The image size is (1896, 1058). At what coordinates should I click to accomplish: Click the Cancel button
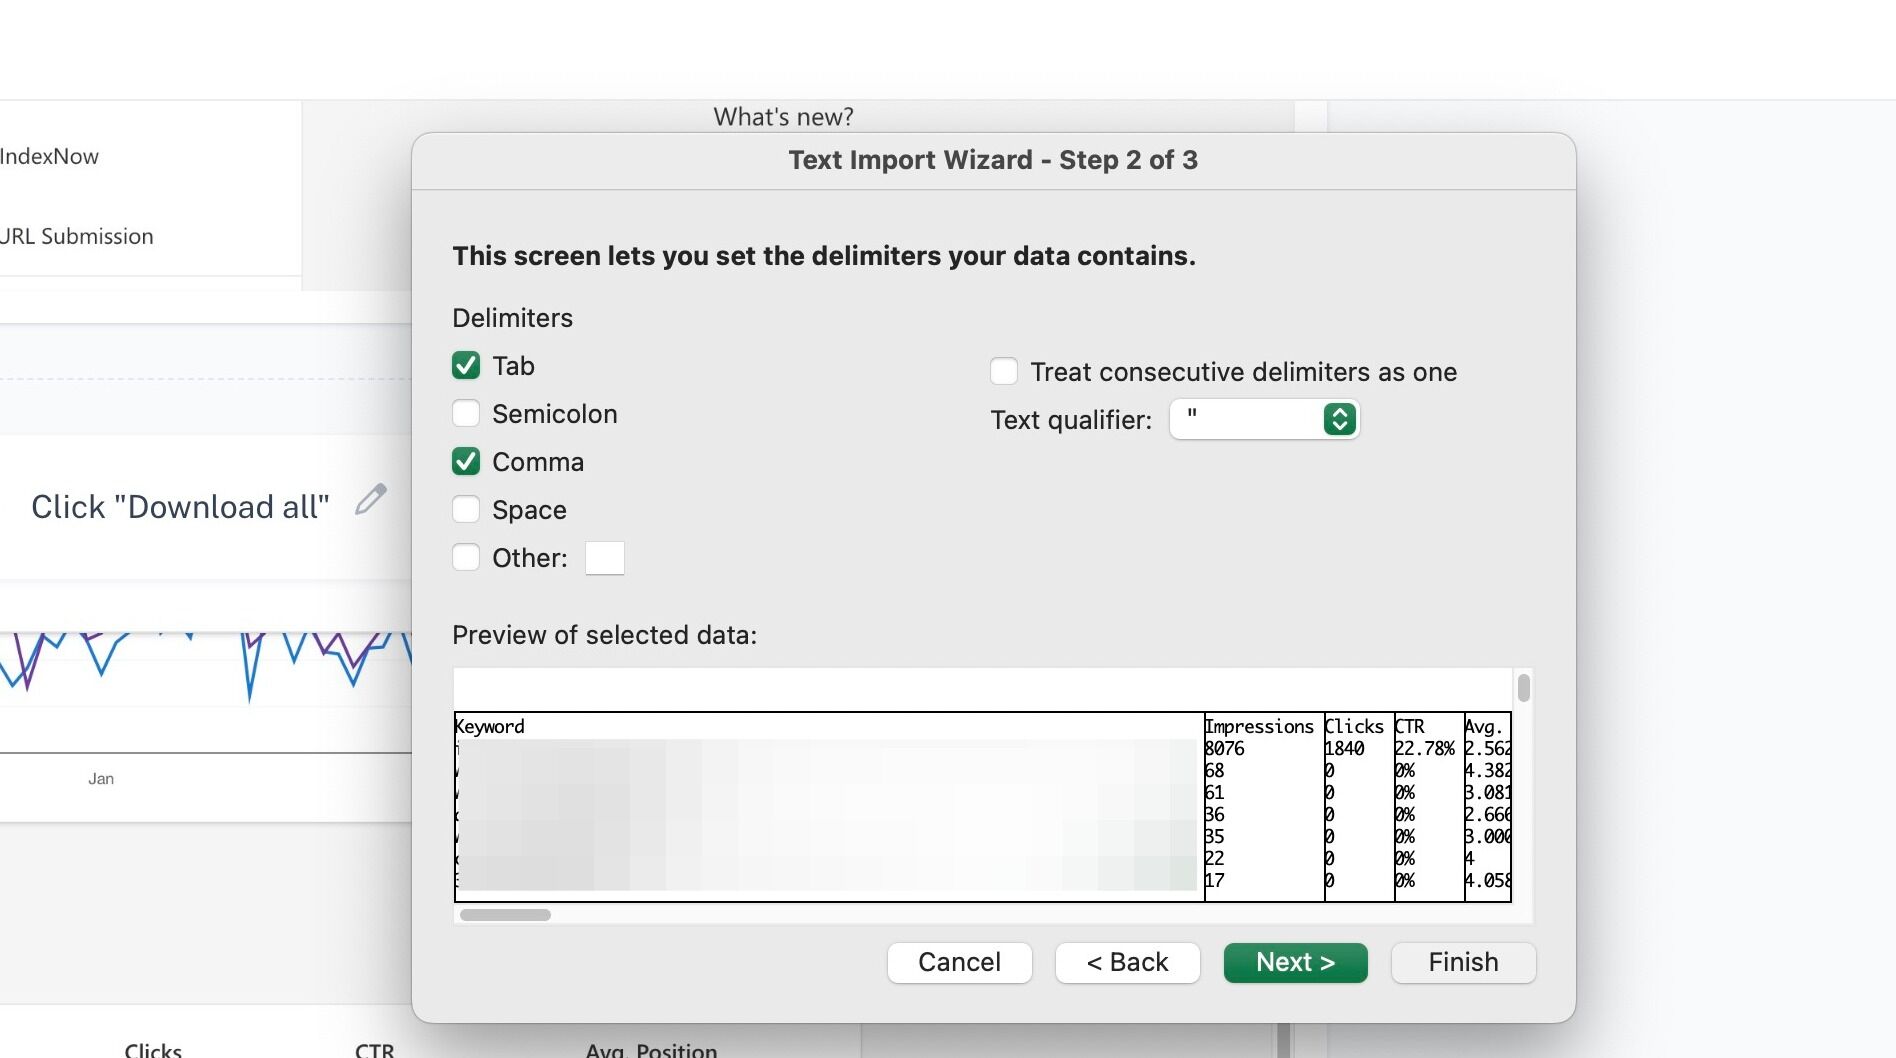pyautogui.click(x=959, y=962)
